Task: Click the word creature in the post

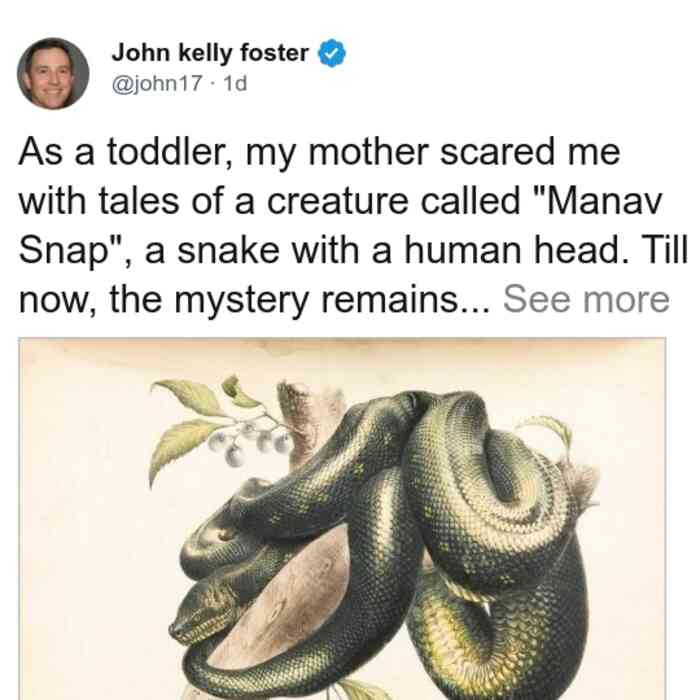Action: [x=338, y=201]
